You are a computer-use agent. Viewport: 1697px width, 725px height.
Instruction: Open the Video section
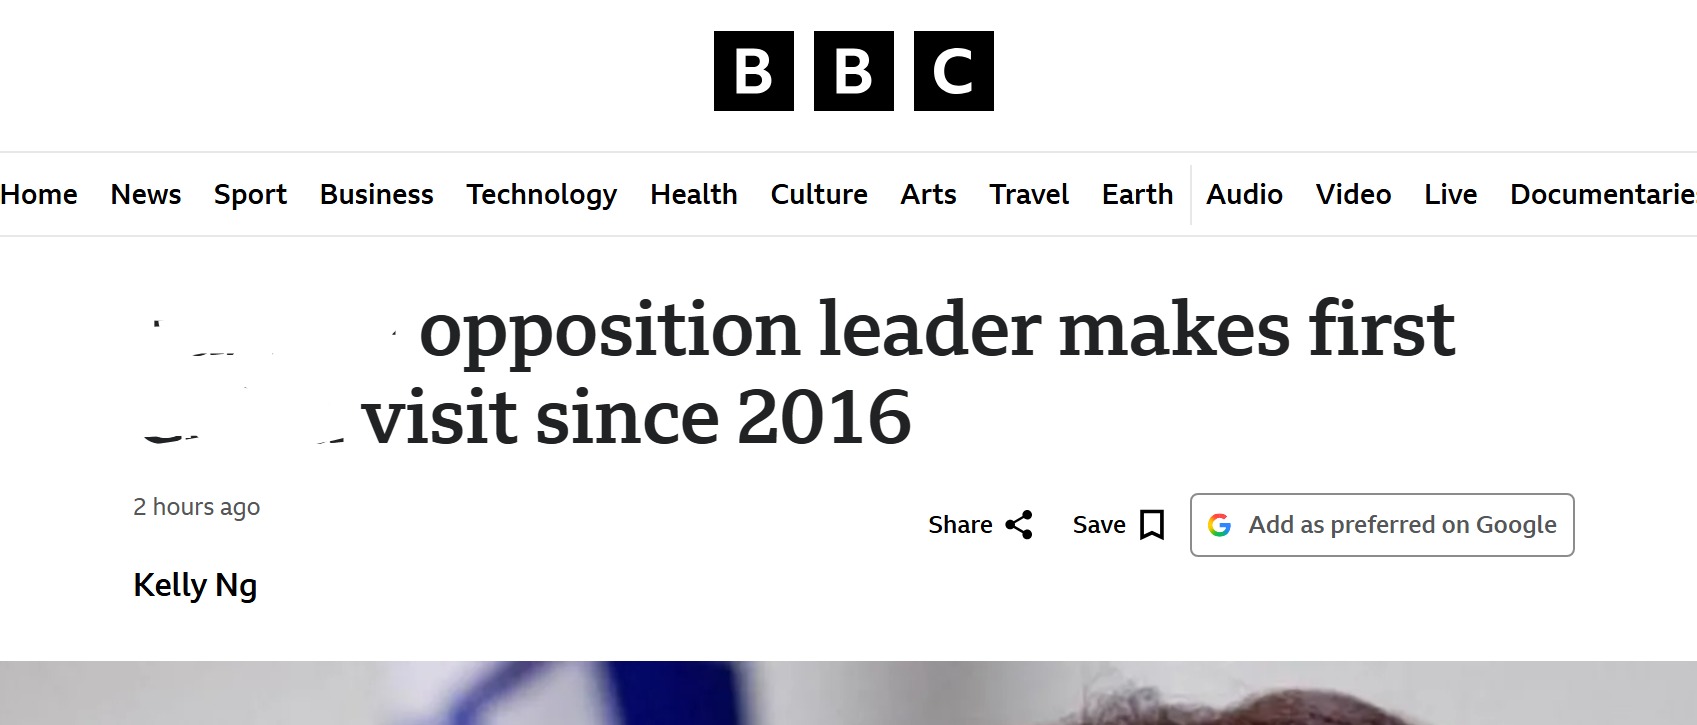pyautogui.click(x=1353, y=194)
